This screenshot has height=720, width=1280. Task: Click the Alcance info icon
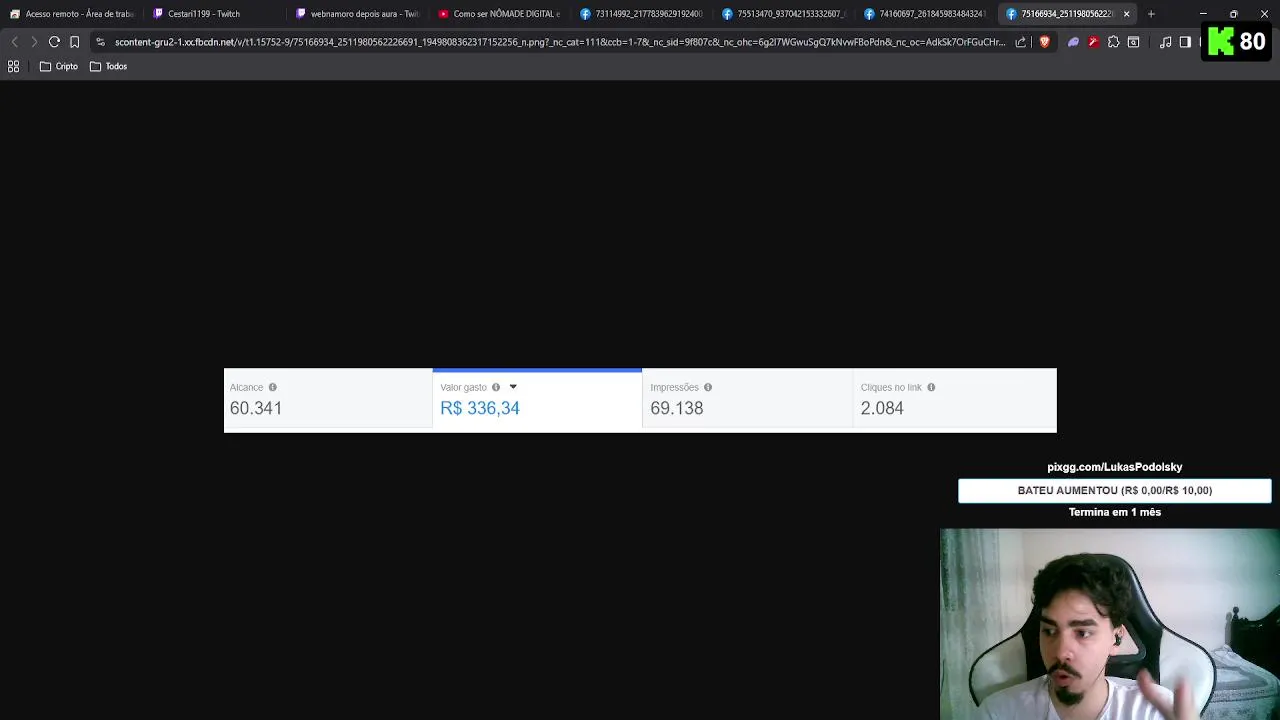tap(272, 387)
